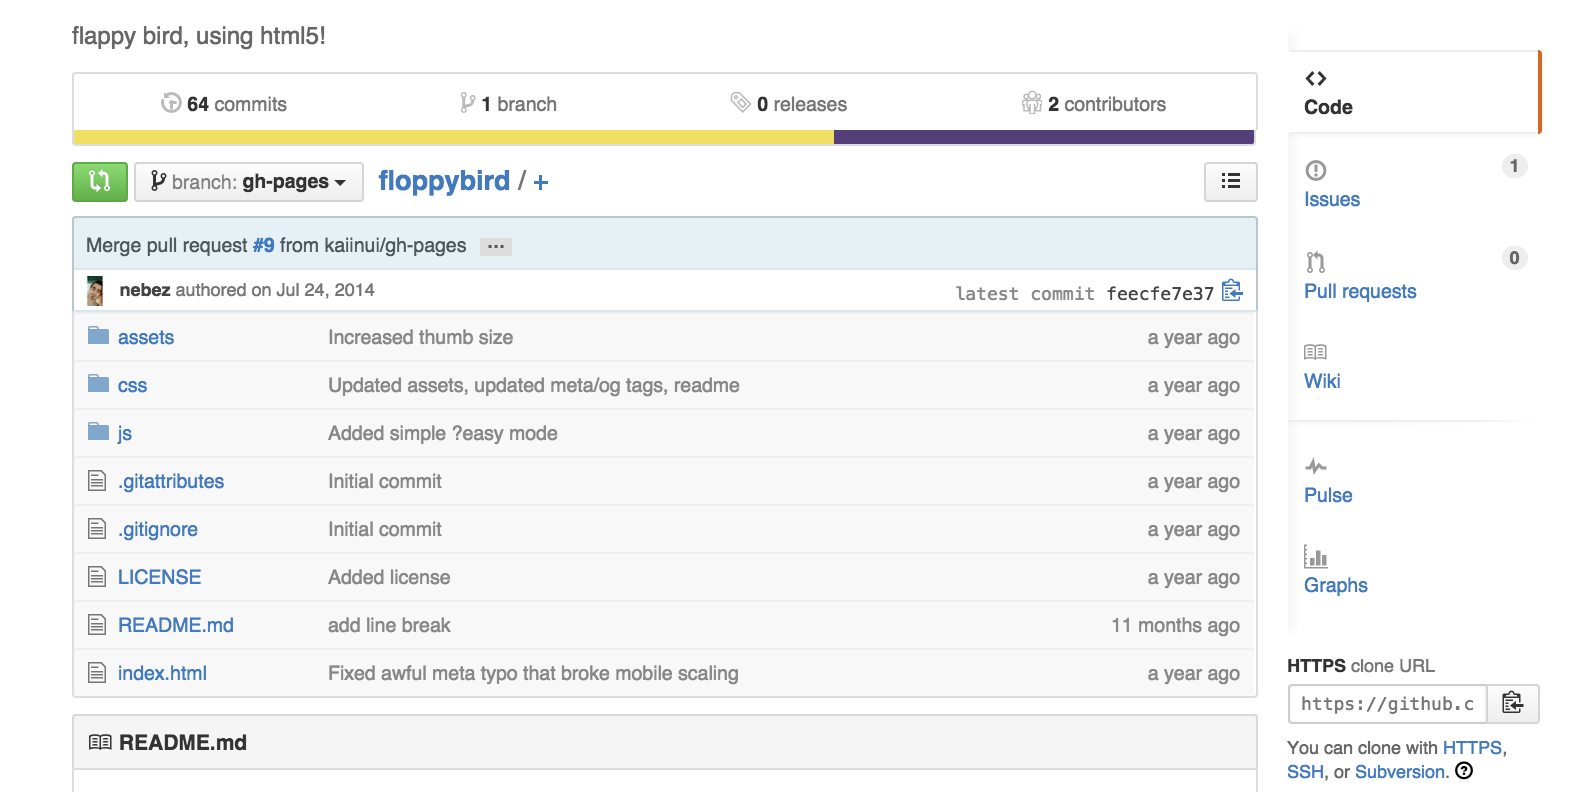The height and width of the screenshot is (792, 1596).
Task: Open the Issues tab
Action: point(1332,199)
